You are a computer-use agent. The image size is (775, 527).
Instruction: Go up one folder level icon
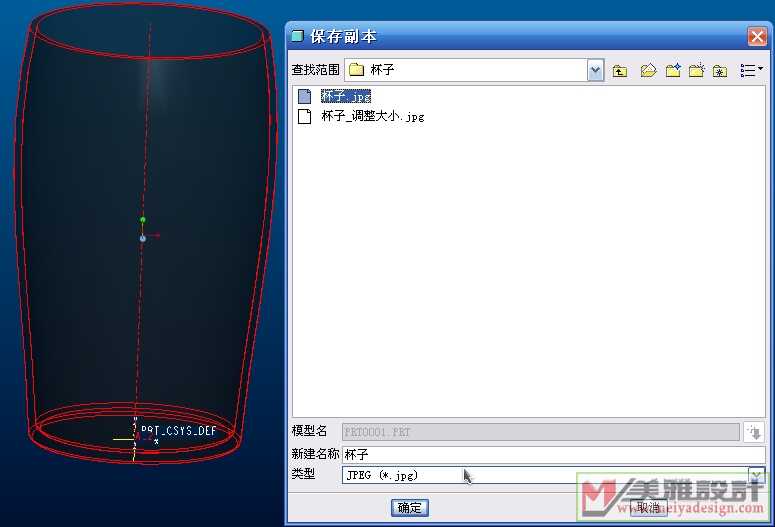click(x=620, y=71)
